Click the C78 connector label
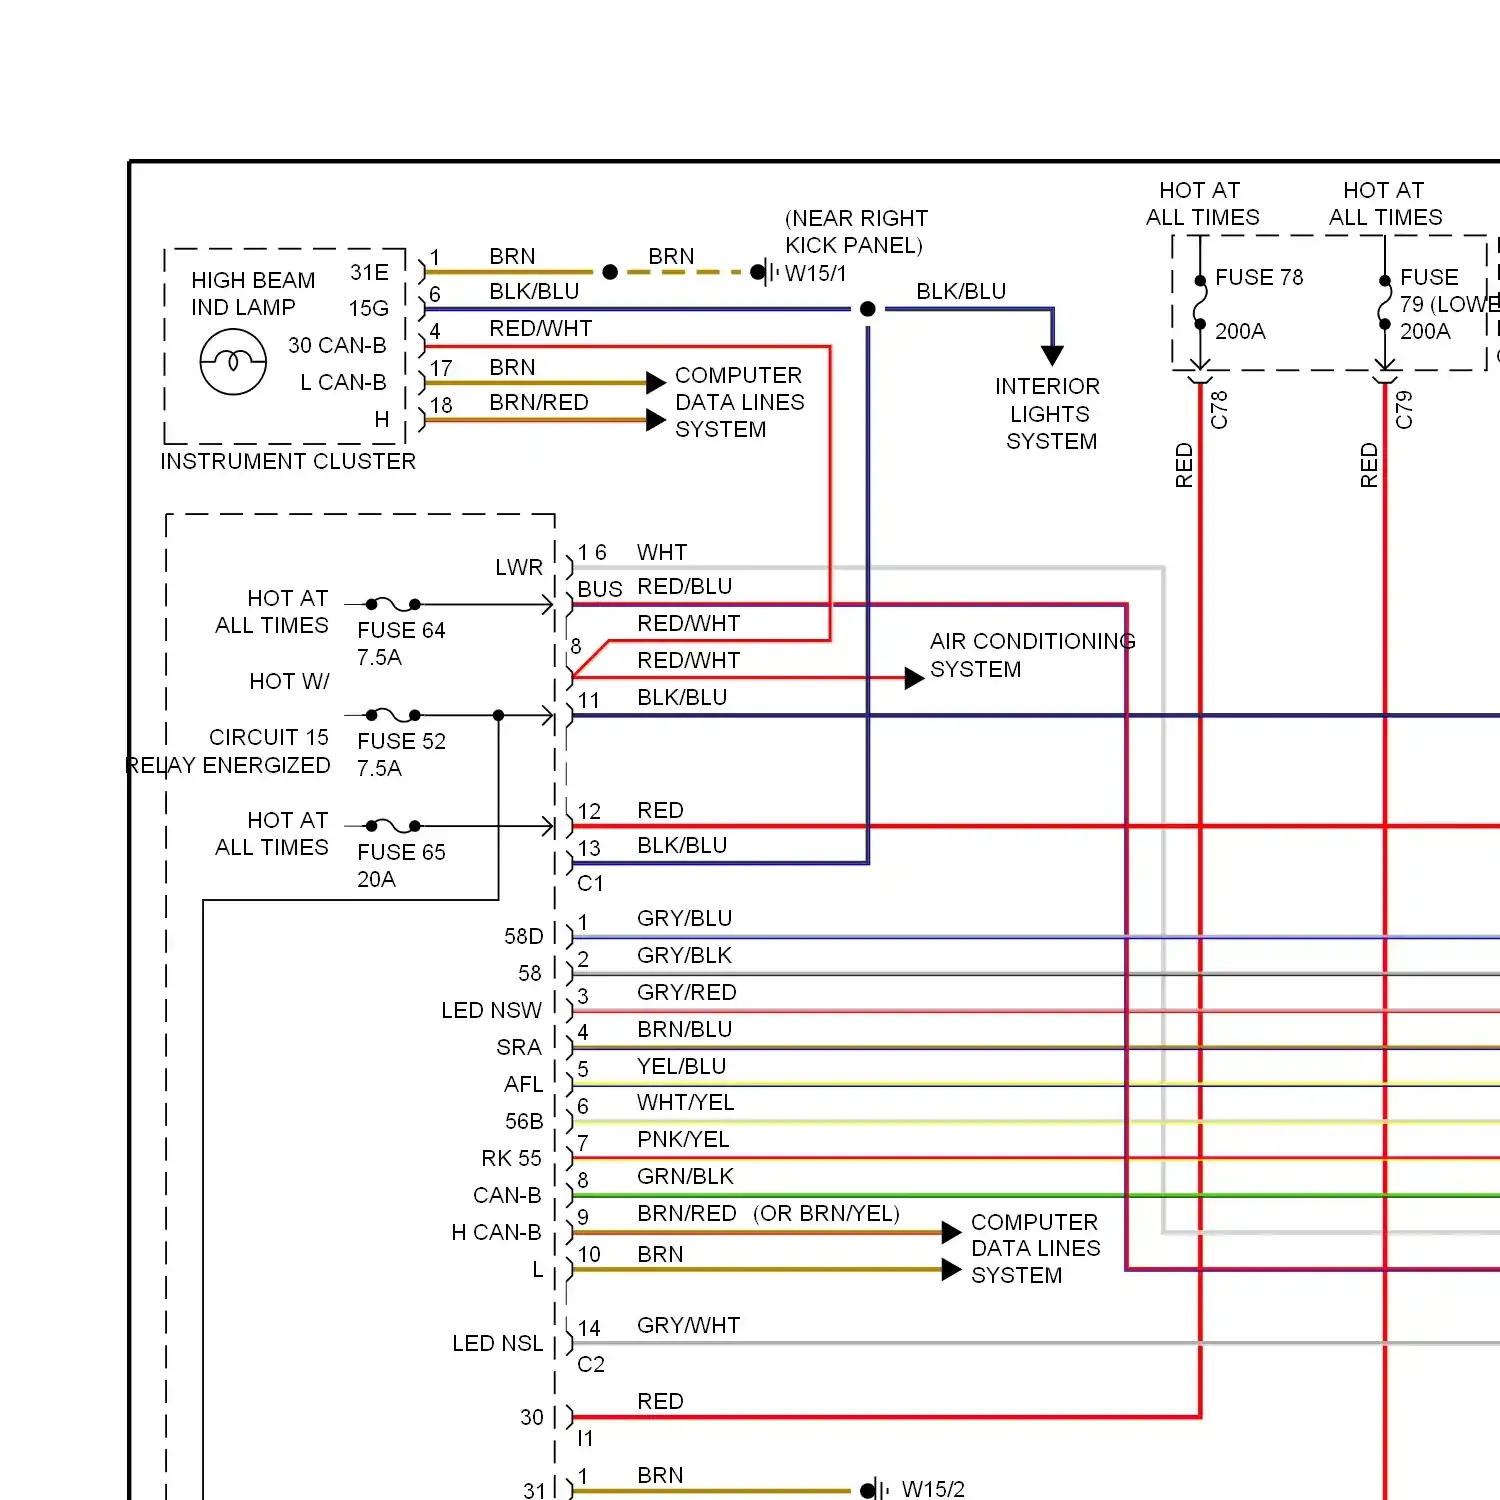Viewport: 1500px width, 1500px height. pyautogui.click(x=1218, y=410)
